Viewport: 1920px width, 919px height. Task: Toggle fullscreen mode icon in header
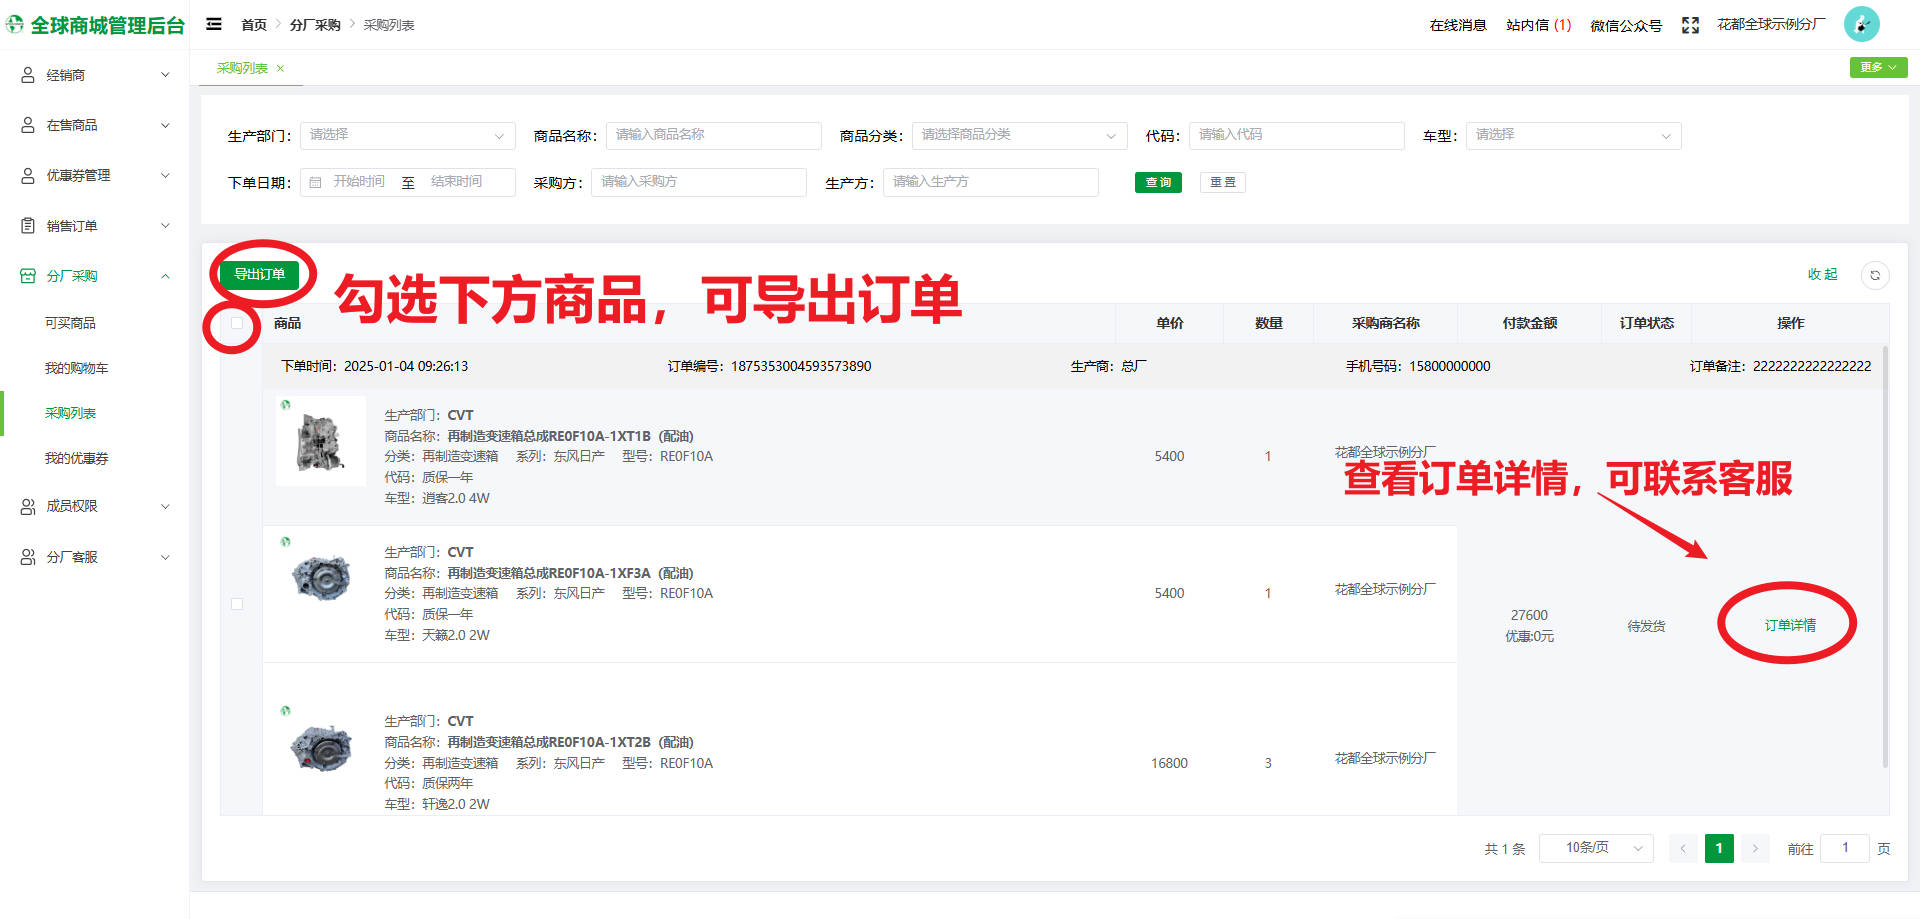click(x=1690, y=25)
